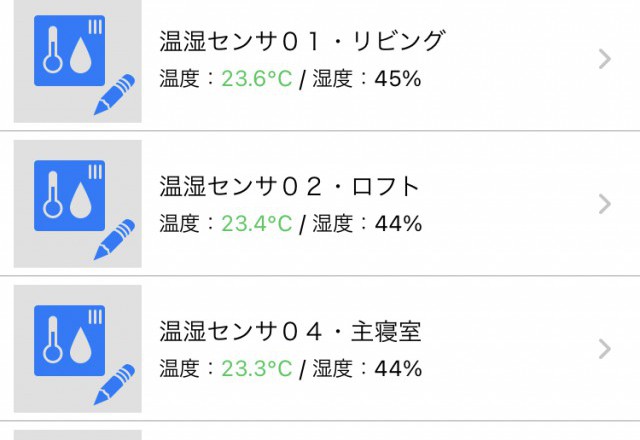The image size is (640, 440).
Task: Tap the partially visible gray thumbnail at bottom
Action: click(77, 434)
